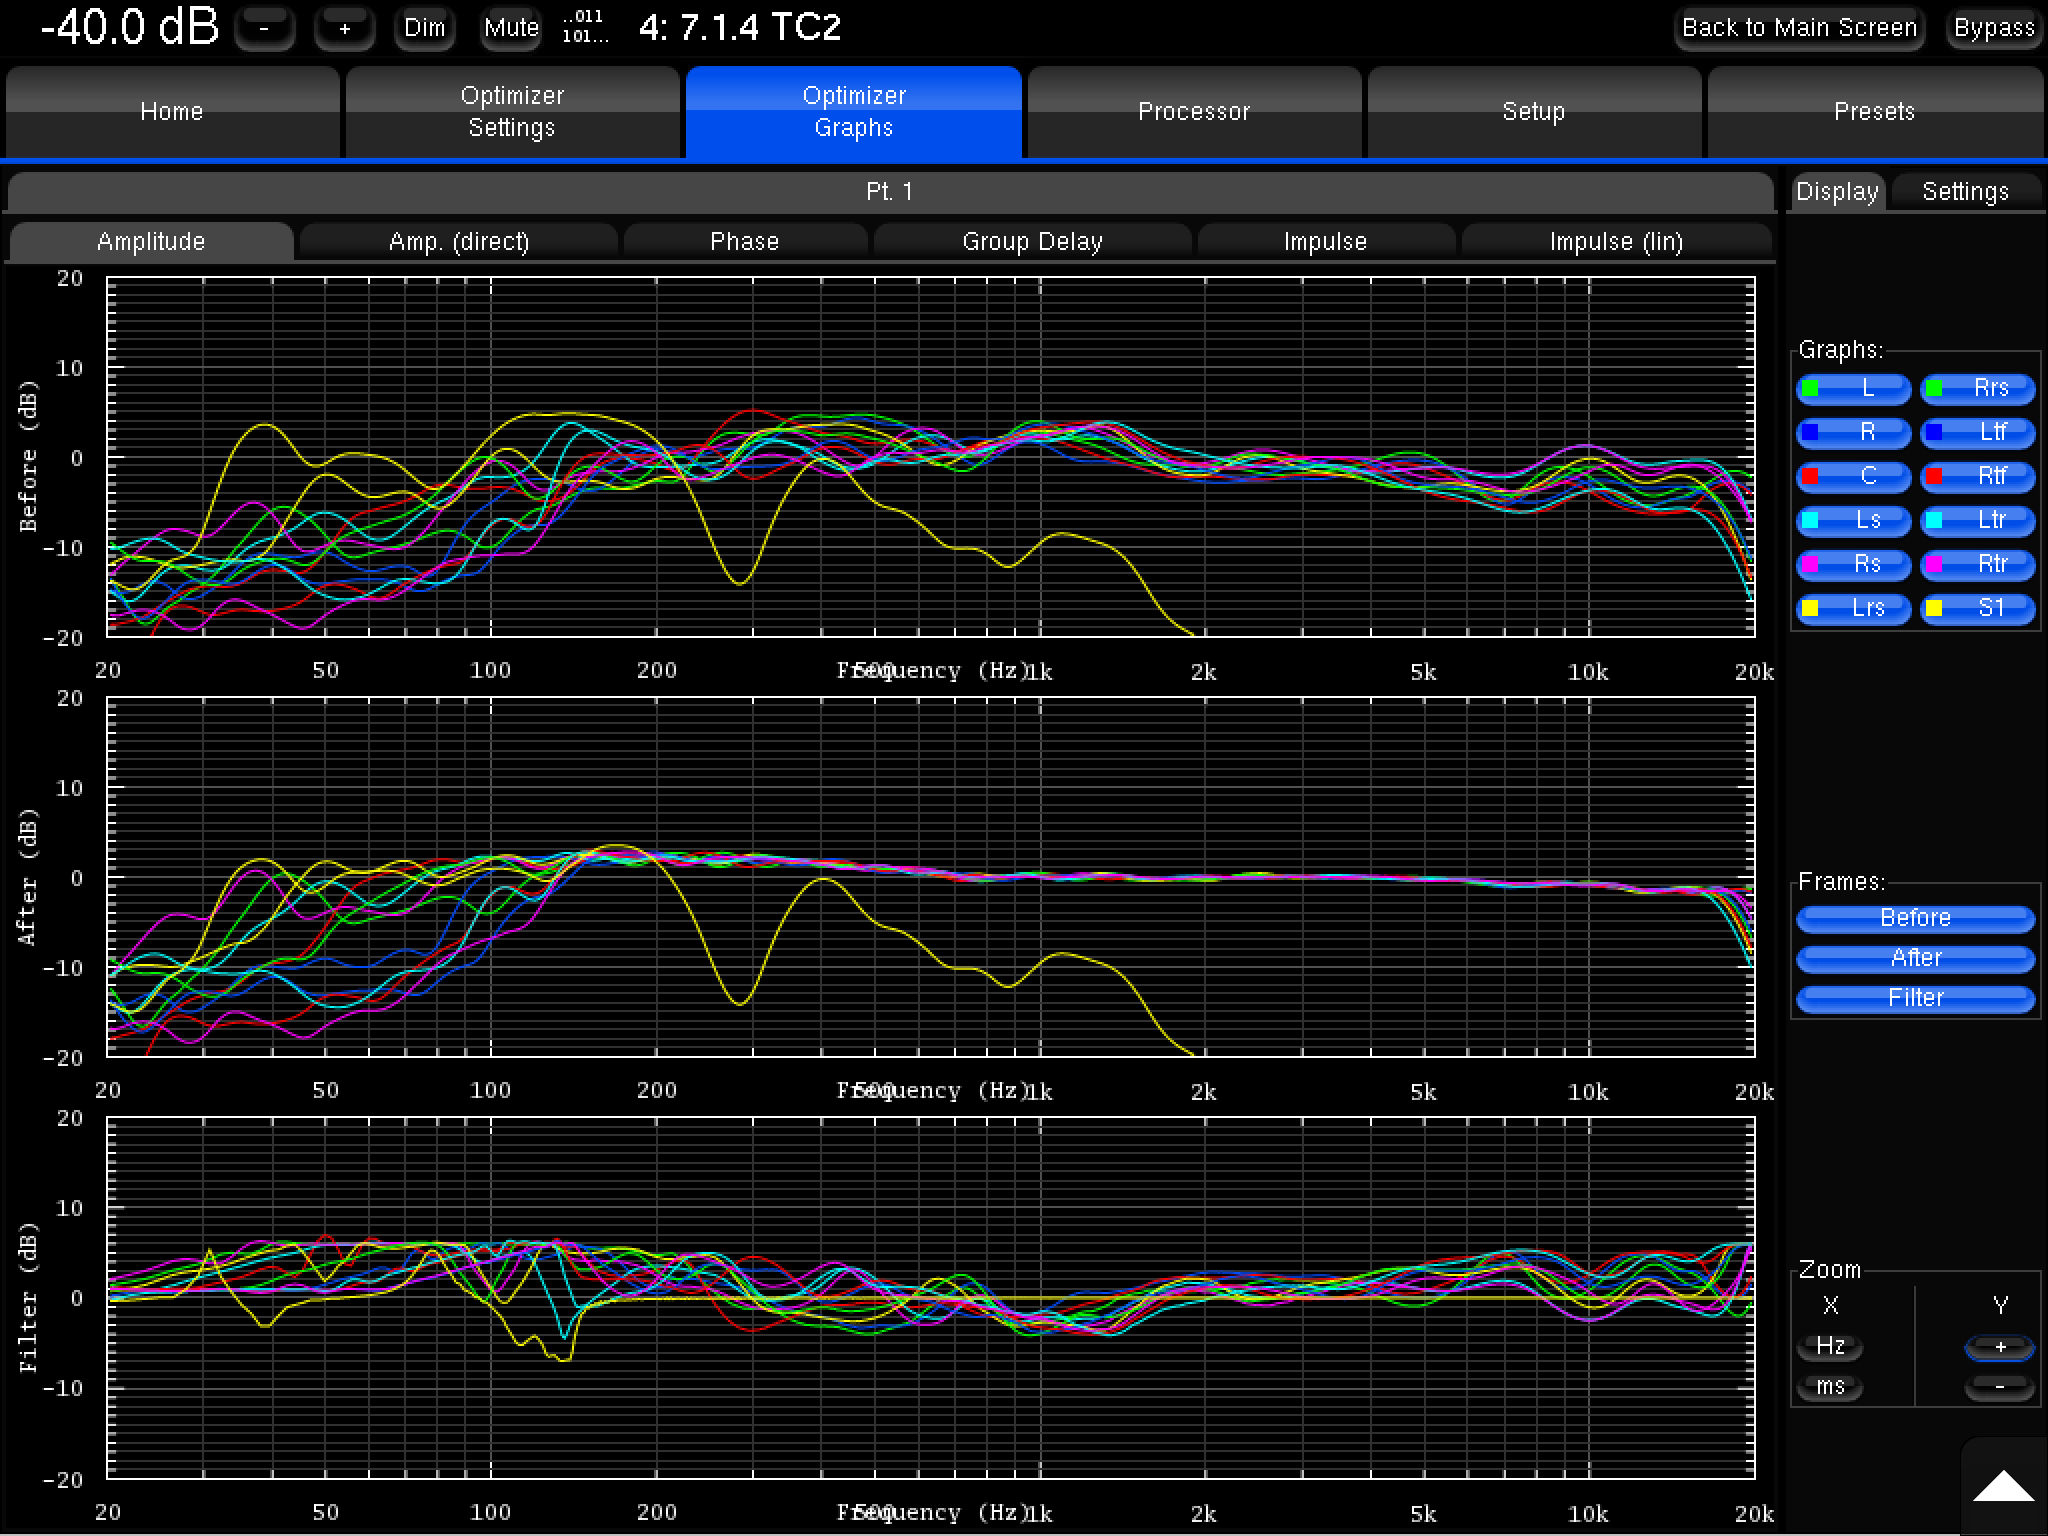Toggle the Filter frame display
Viewport: 2048px width, 1536px height.
[x=1915, y=998]
